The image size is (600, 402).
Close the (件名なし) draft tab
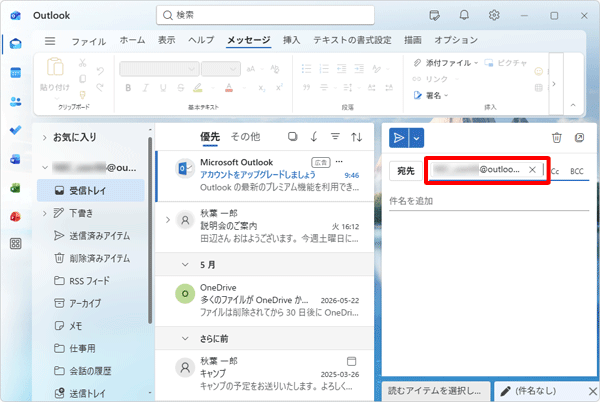click(593, 391)
